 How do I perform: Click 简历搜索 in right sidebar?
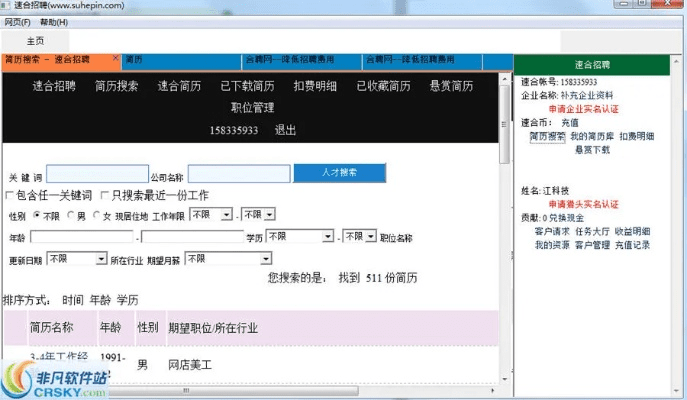547,136
